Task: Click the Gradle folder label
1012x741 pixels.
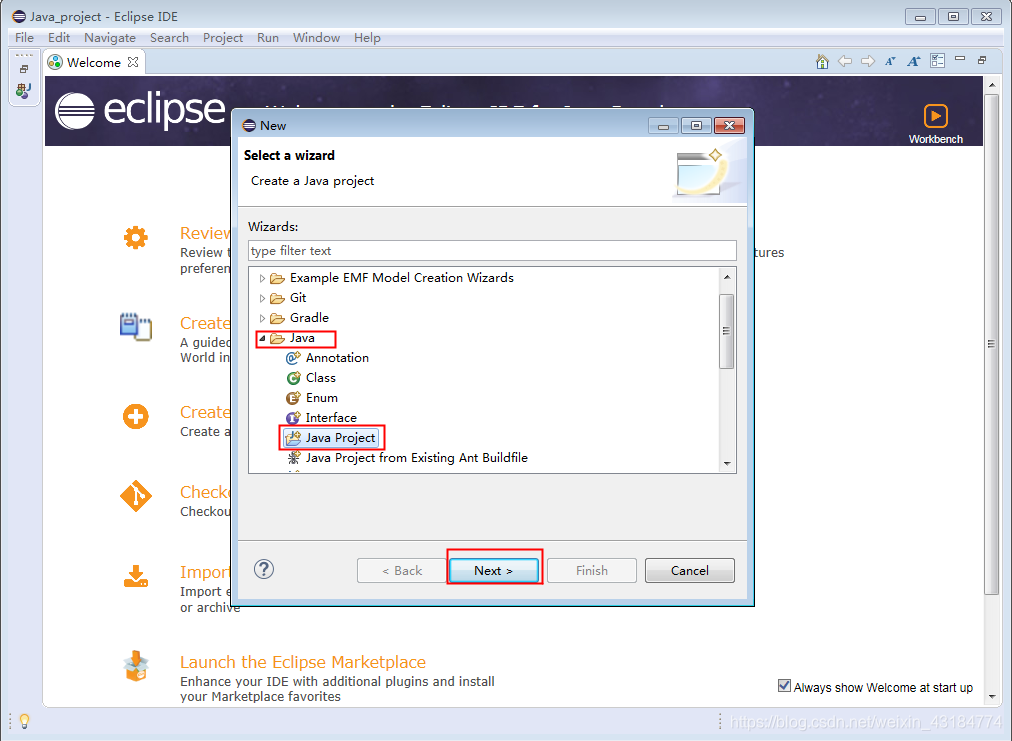Action: [x=309, y=318]
